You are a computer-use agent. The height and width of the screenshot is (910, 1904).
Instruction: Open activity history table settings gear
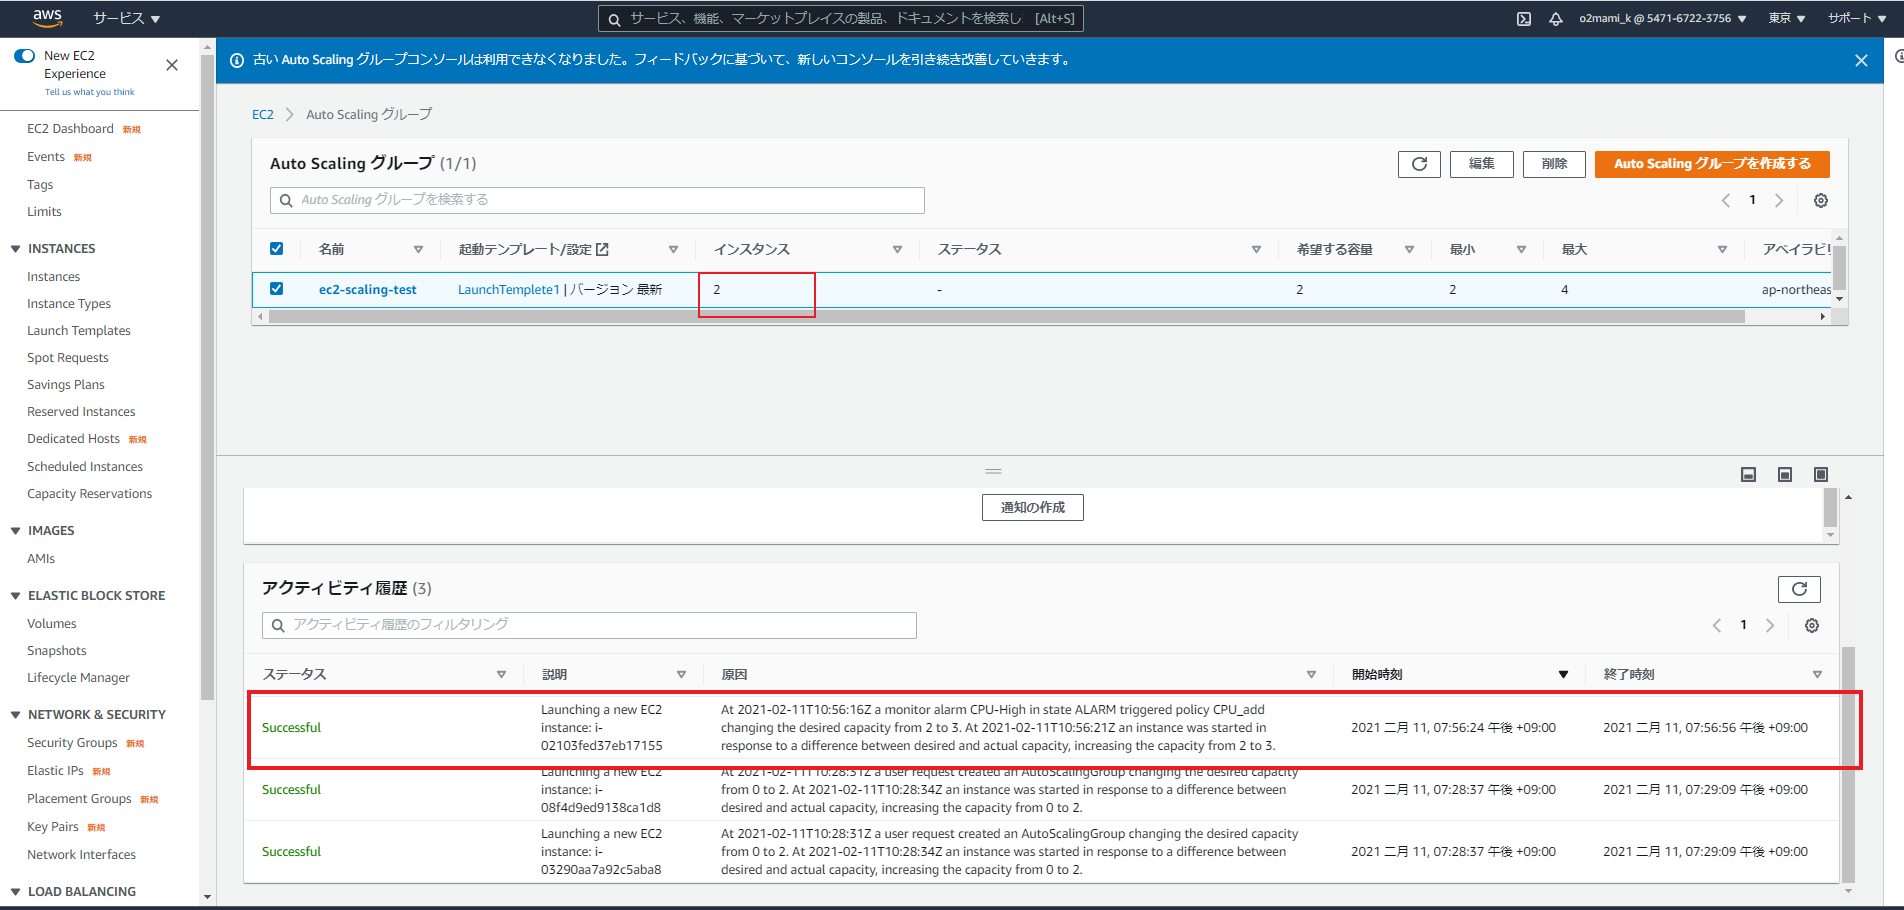click(1812, 626)
